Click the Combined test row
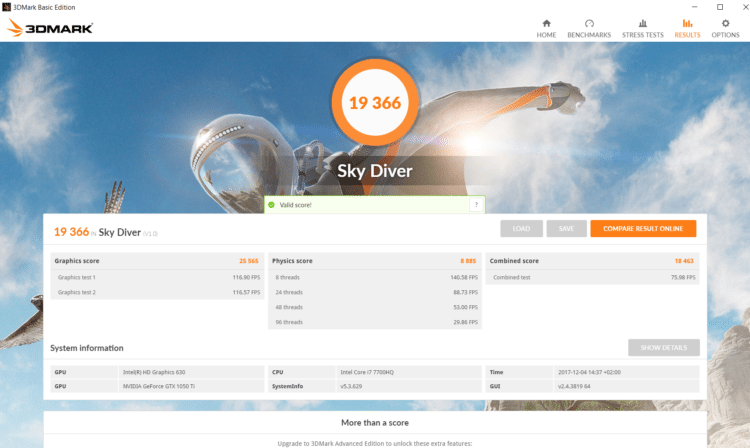The image size is (750, 448). [x=593, y=277]
